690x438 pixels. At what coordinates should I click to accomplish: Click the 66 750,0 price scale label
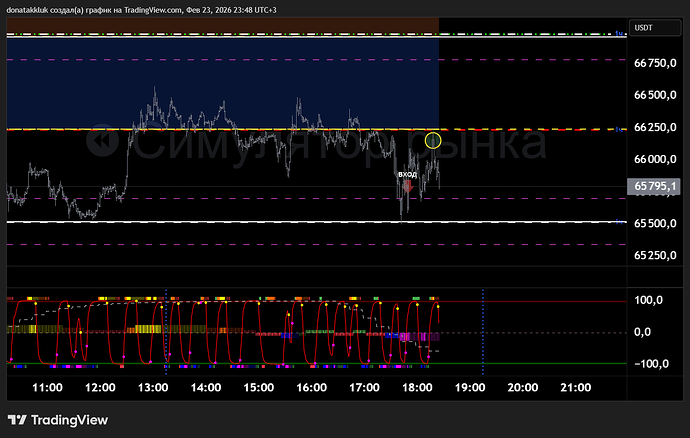click(655, 63)
